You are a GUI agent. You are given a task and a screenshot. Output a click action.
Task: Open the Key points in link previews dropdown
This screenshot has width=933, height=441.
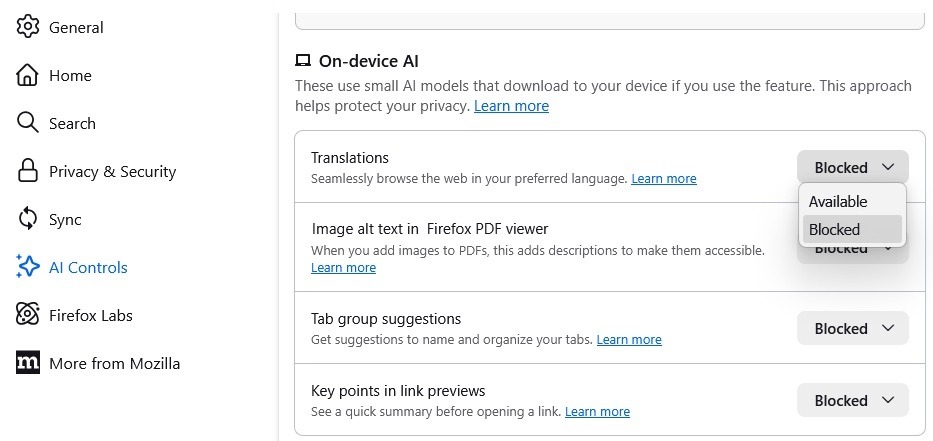852,400
